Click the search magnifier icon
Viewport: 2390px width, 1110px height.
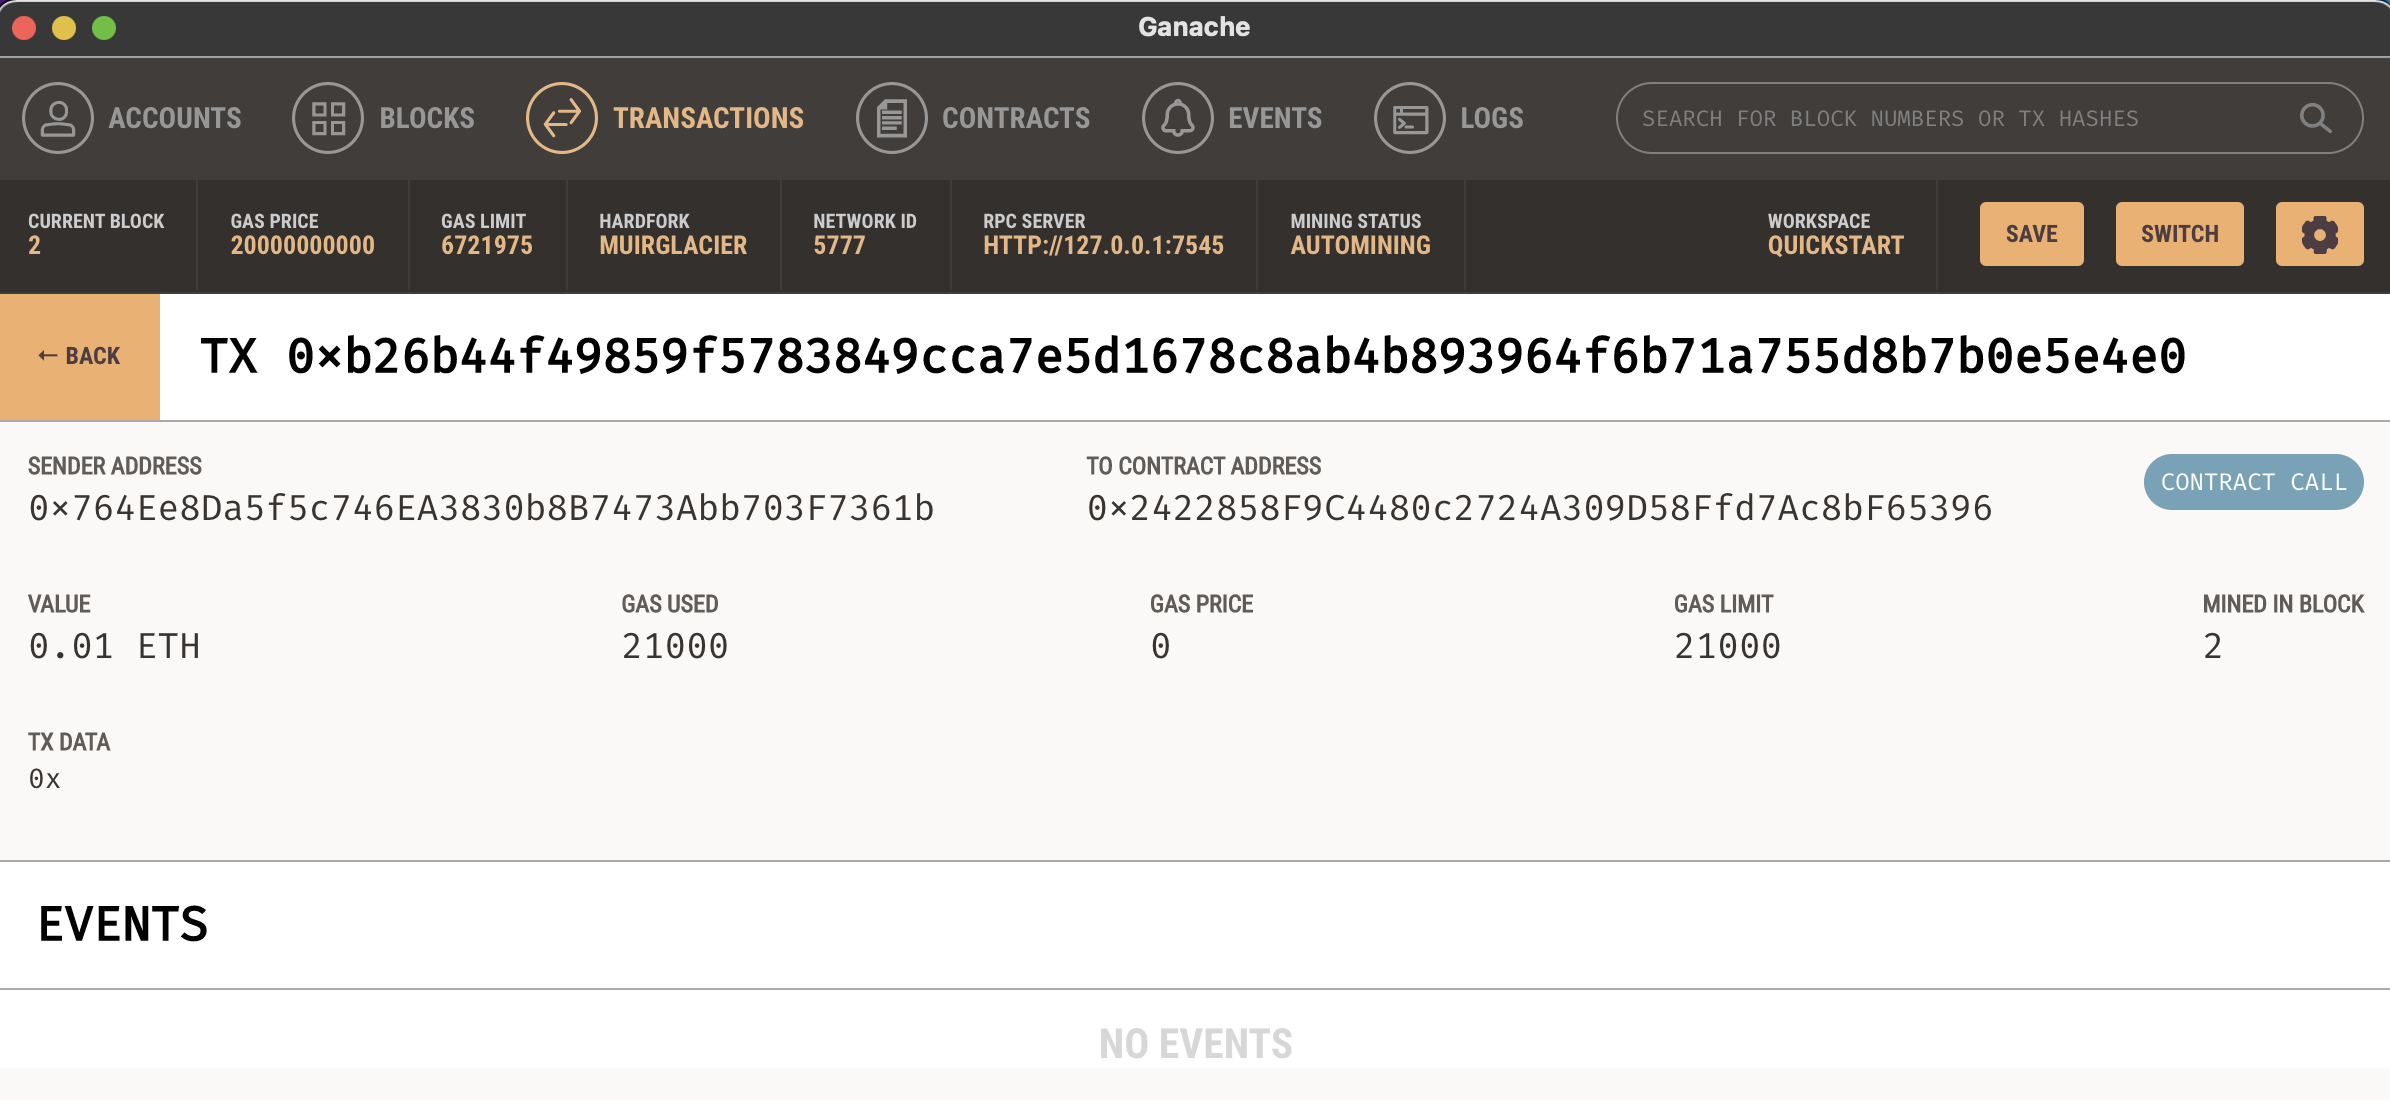(2315, 117)
